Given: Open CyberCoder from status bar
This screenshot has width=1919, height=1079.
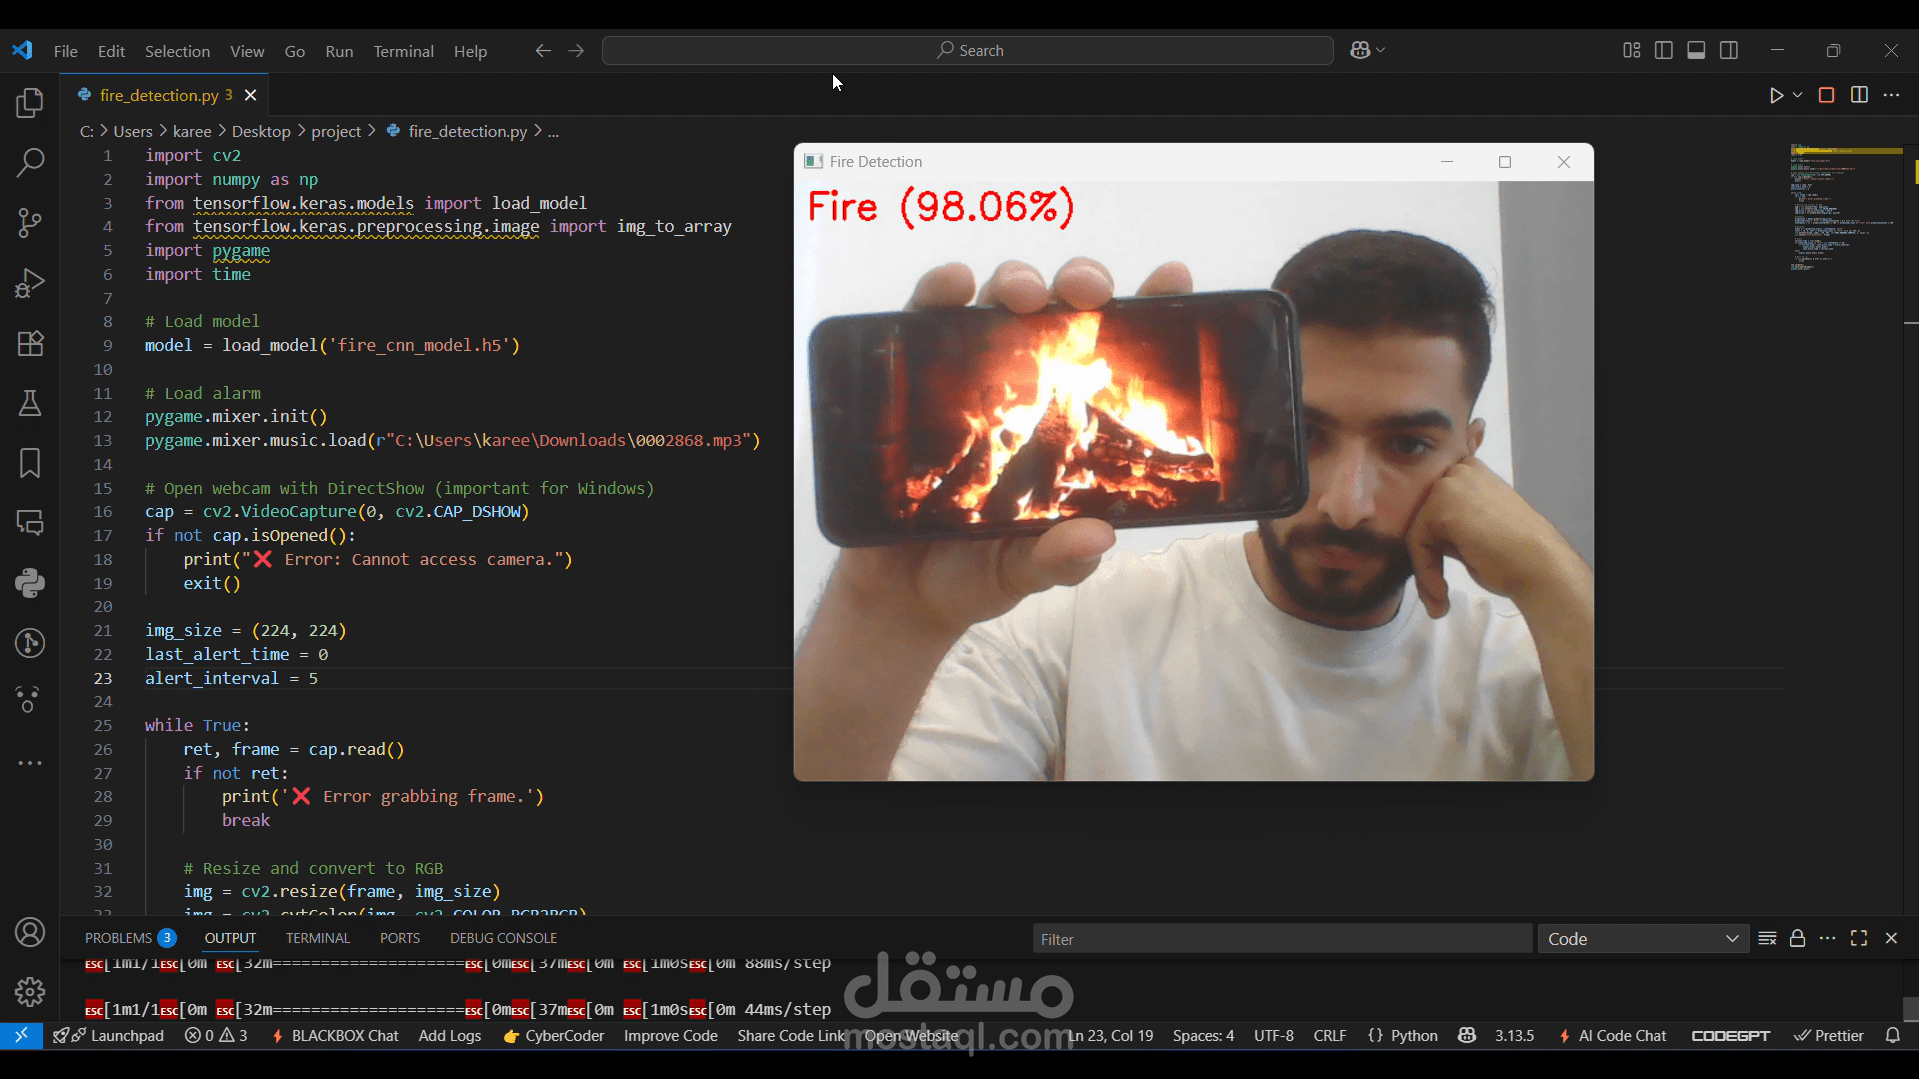Looking at the screenshot, I should coord(554,1035).
